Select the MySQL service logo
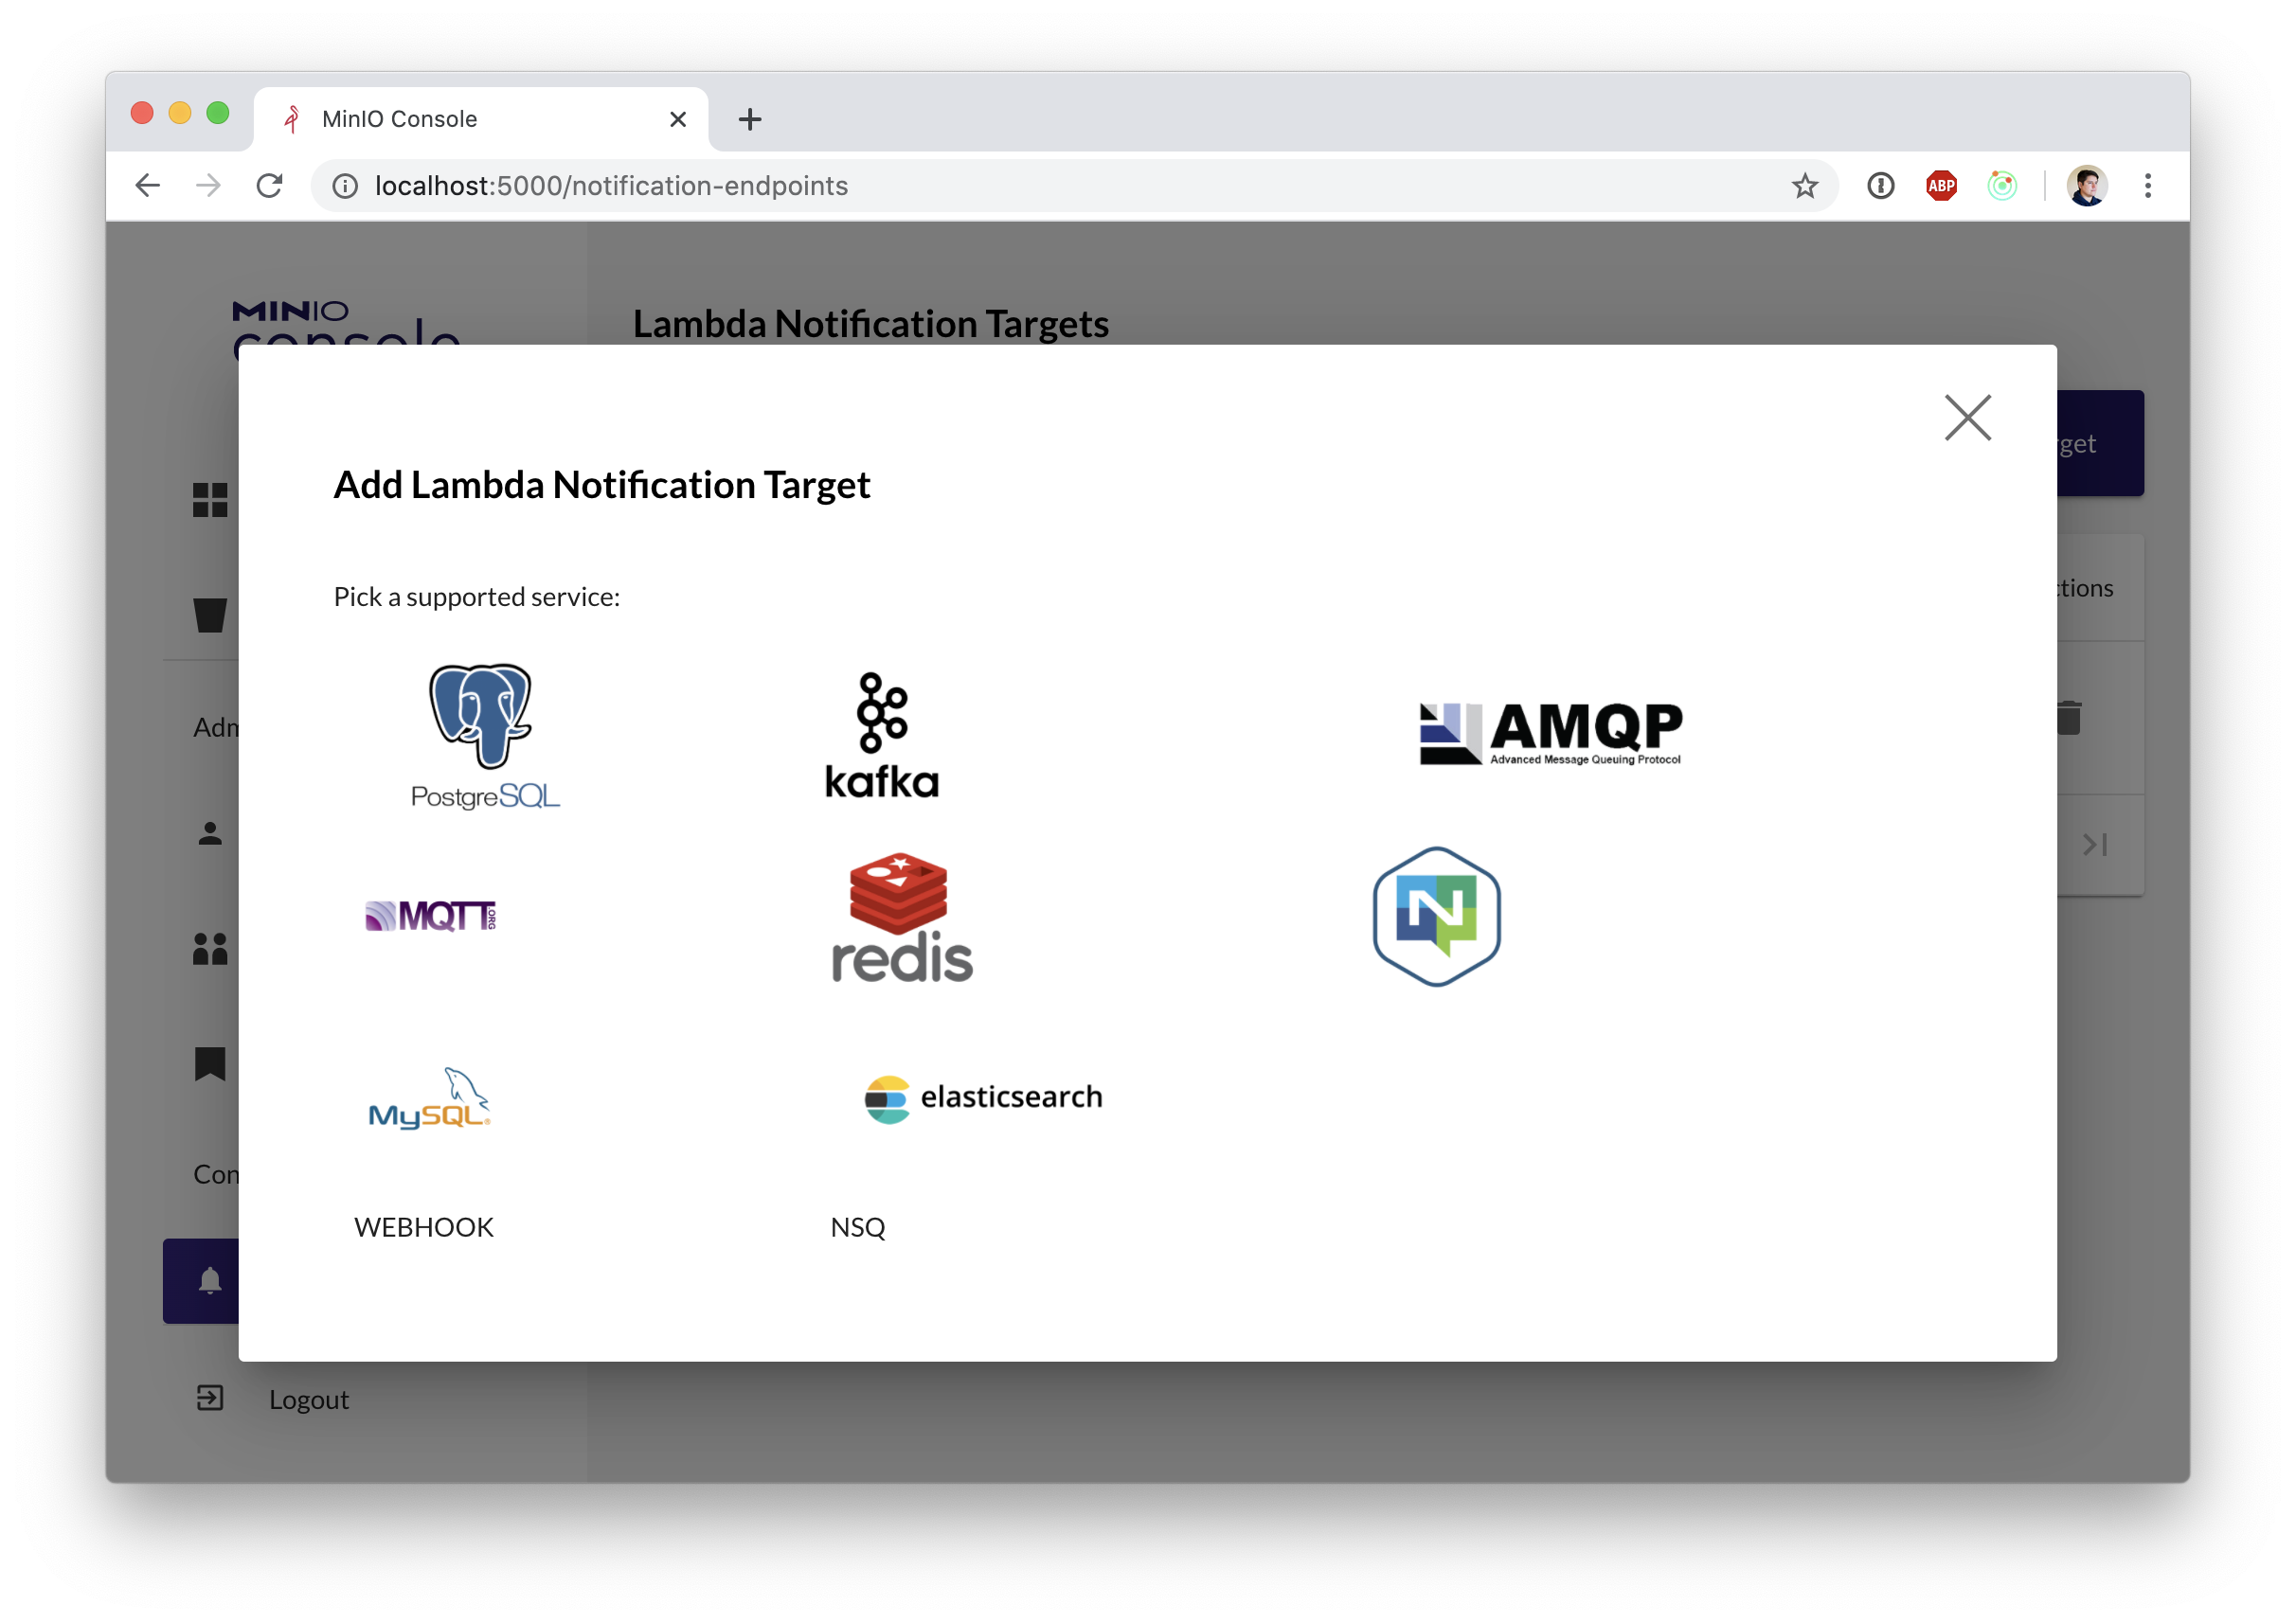This screenshot has height=1623, width=2296. (x=430, y=1098)
